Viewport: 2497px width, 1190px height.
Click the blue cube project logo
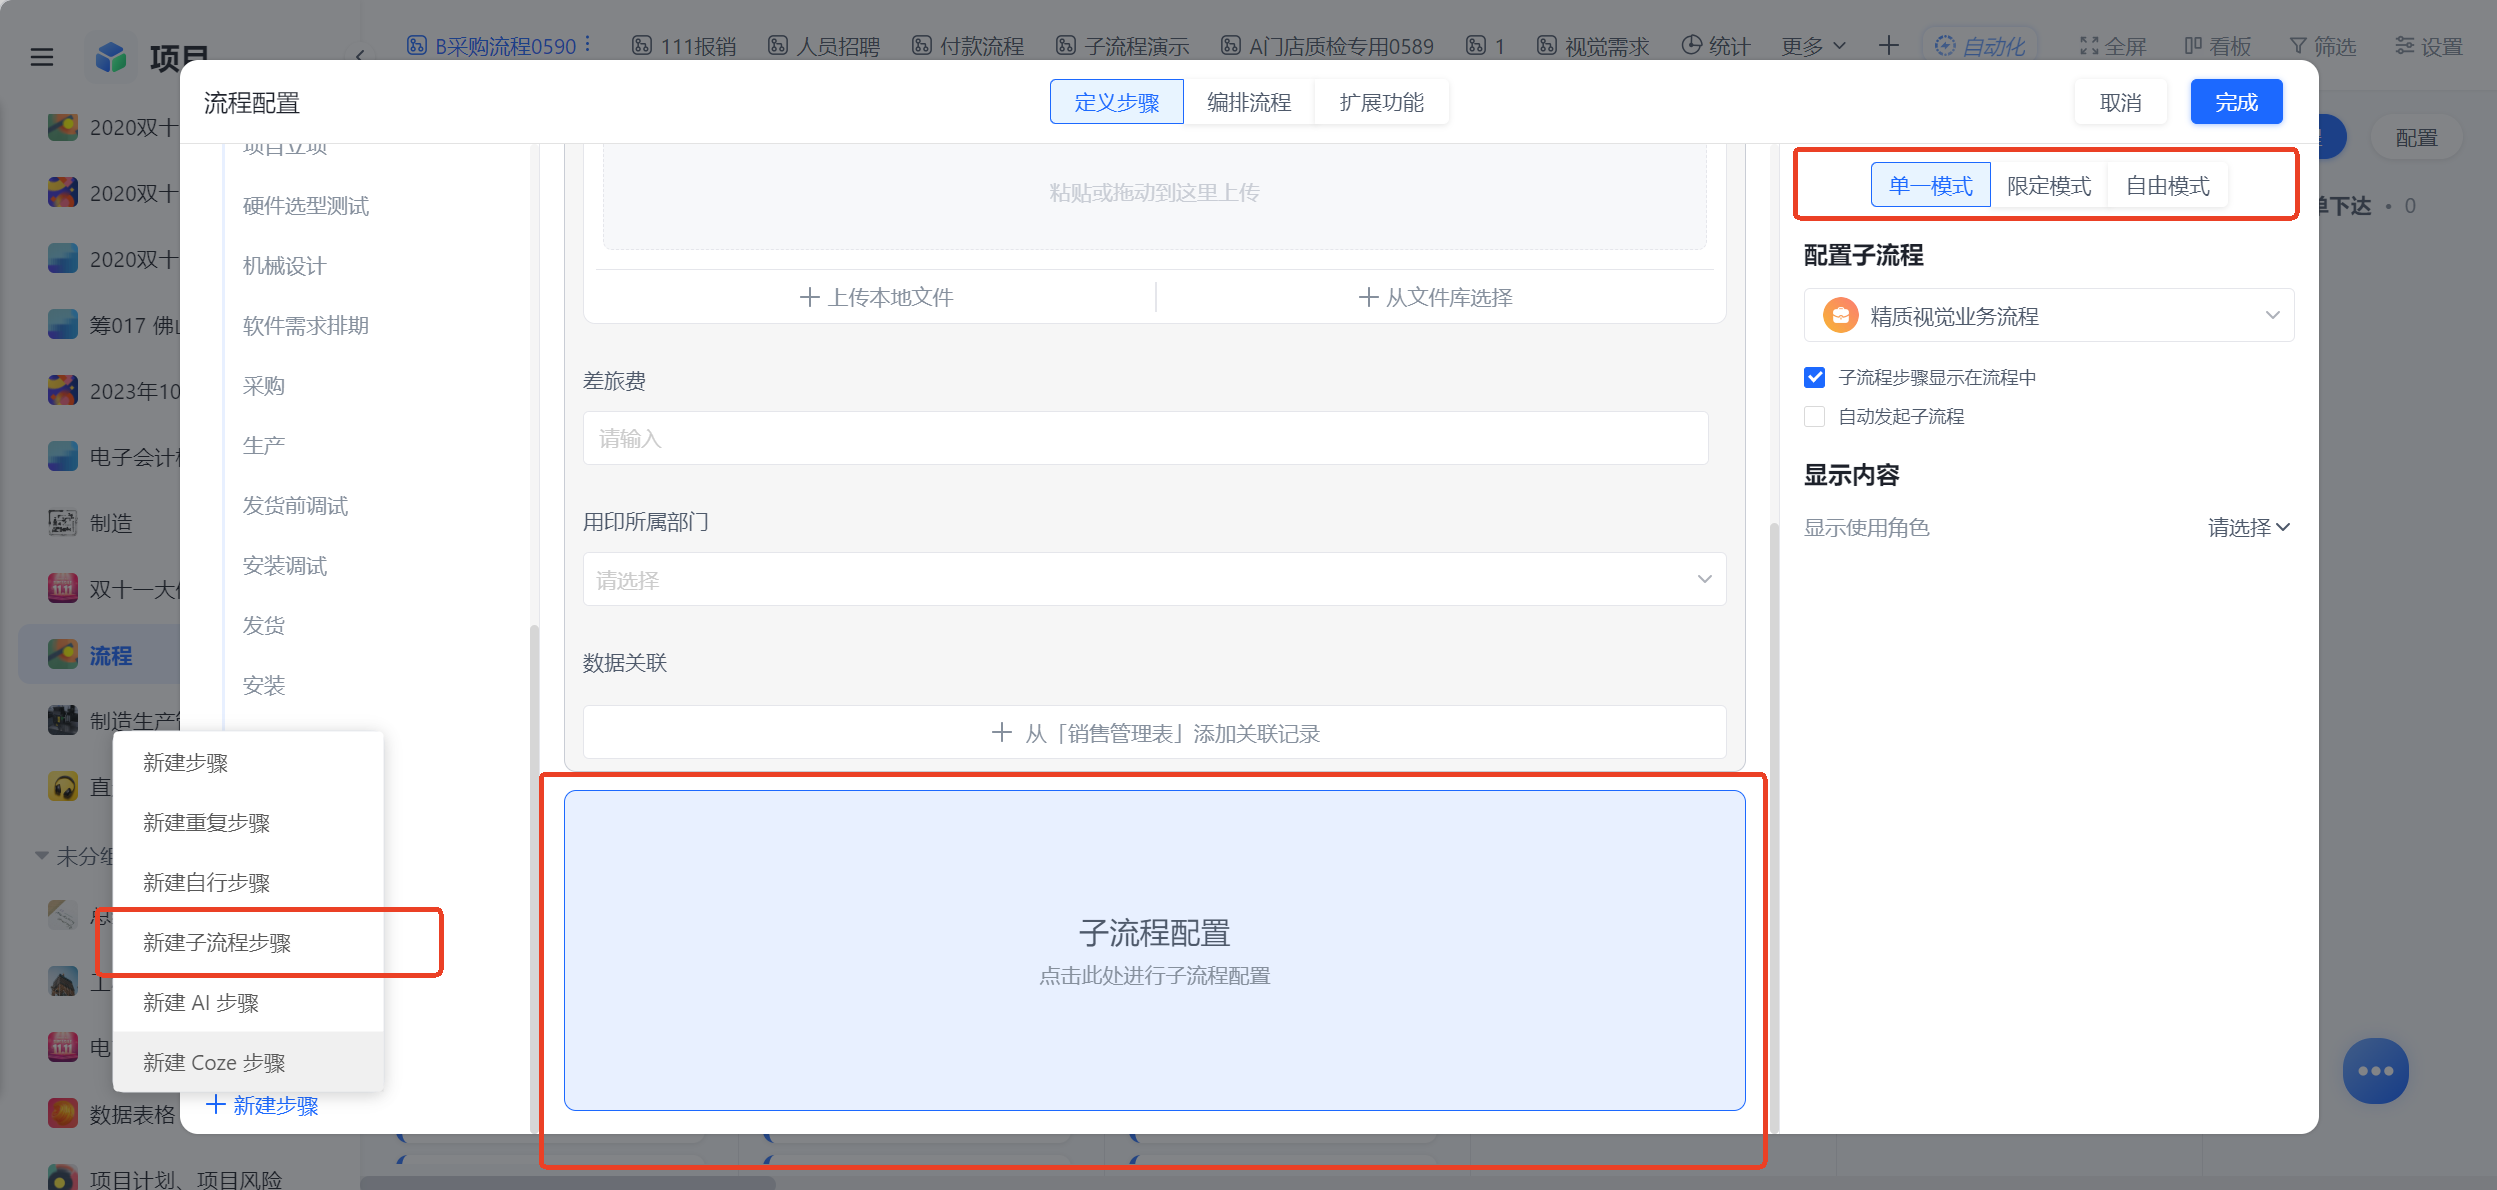point(111,57)
